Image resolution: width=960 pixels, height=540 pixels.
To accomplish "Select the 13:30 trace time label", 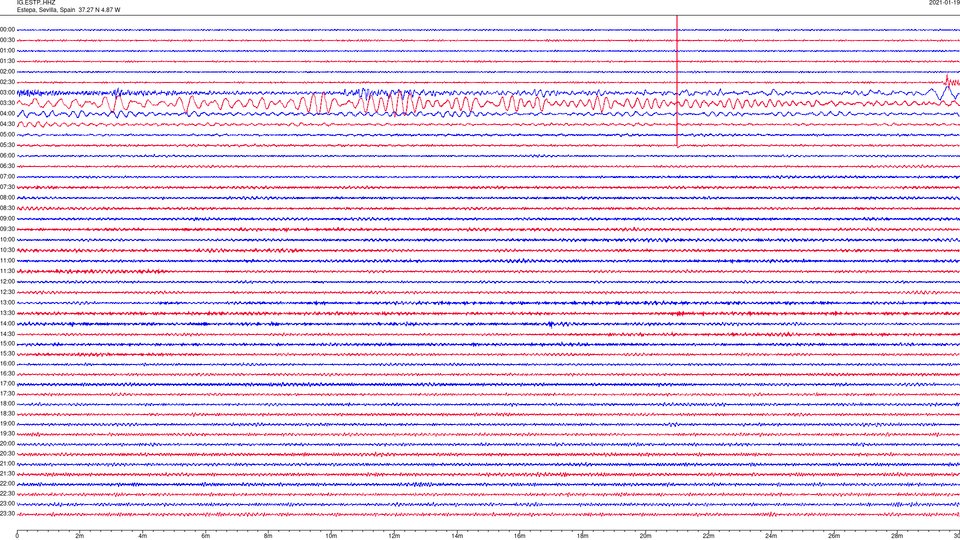I will [x=7, y=313].
